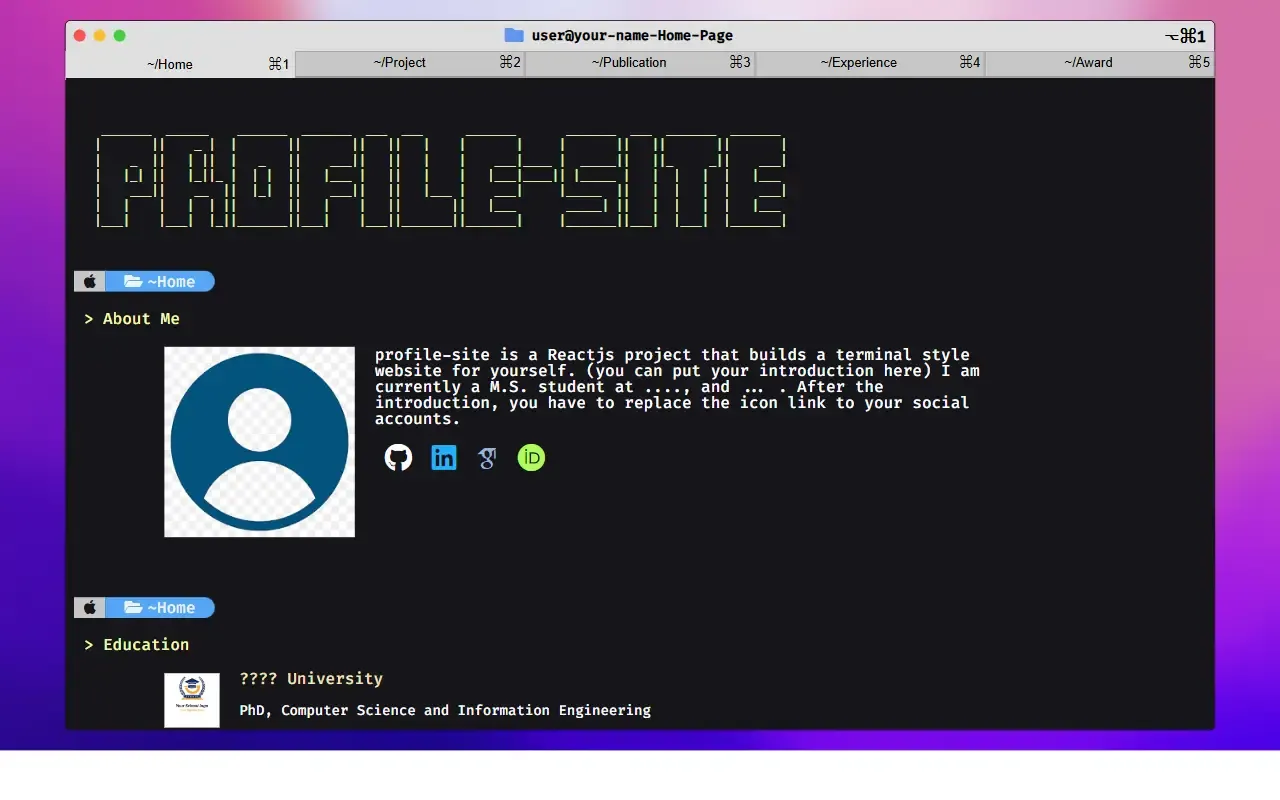Click folder icon in window title bar
The image size is (1280, 800).
click(514, 35)
